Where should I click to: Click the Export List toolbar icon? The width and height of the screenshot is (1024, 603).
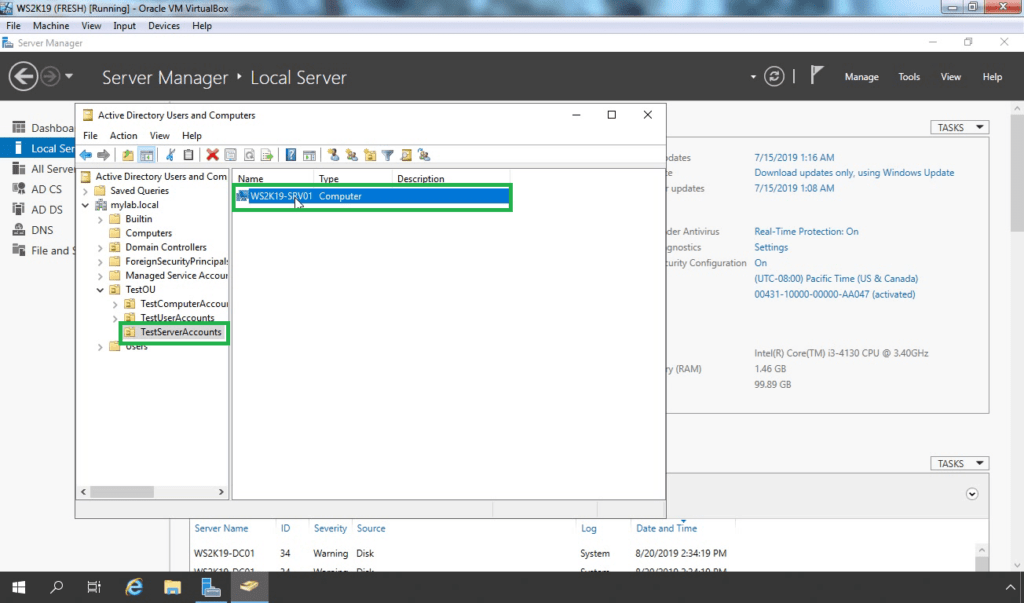click(267, 154)
